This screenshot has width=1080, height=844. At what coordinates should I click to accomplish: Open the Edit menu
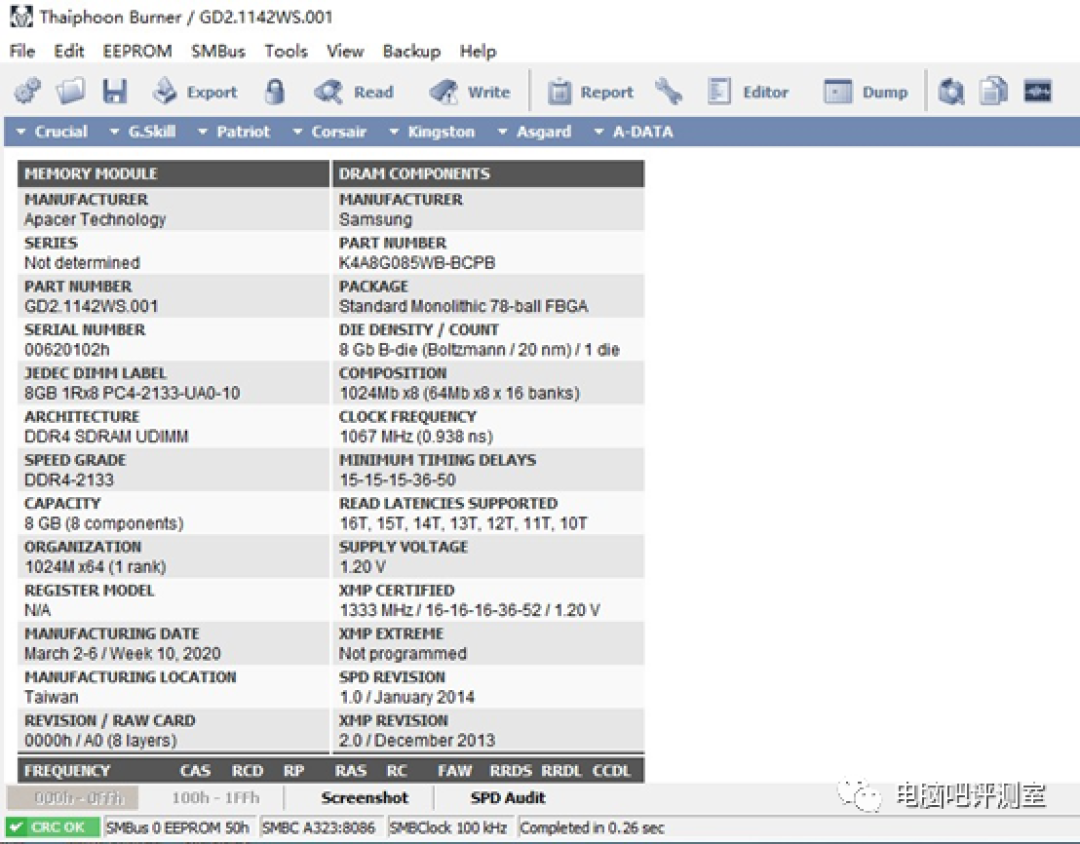point(69,51)
